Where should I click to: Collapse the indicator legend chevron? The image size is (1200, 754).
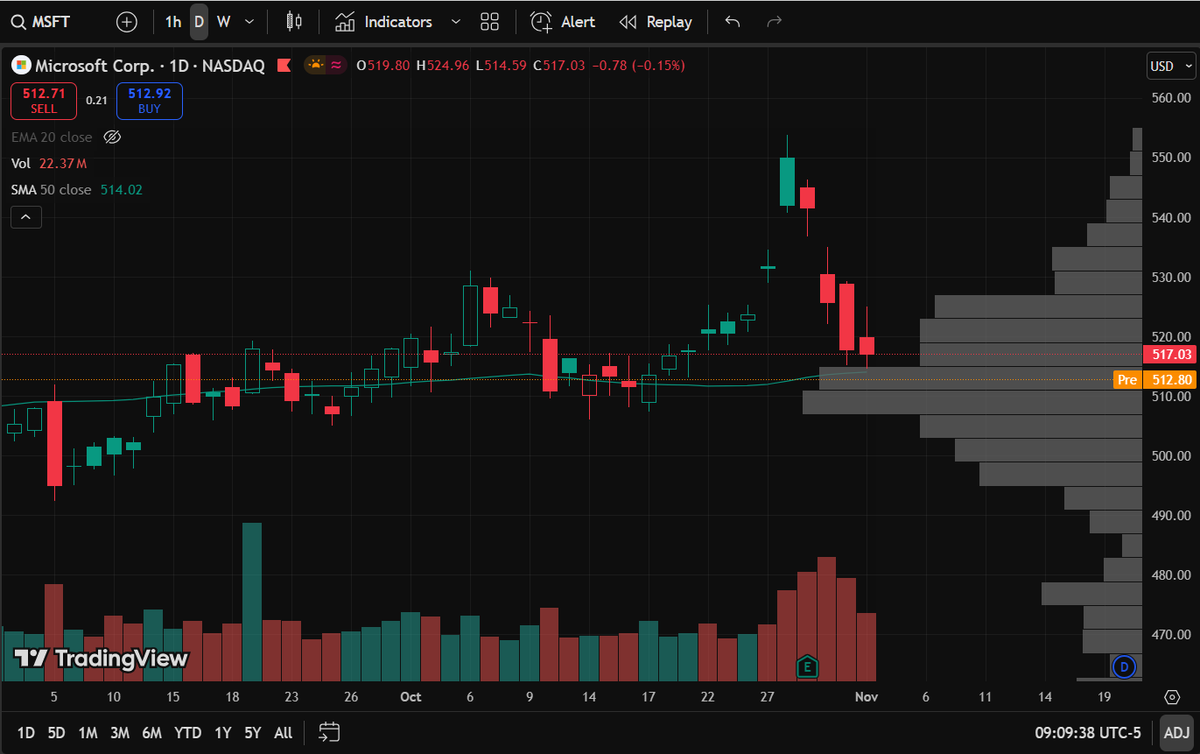tap(26, 216)
